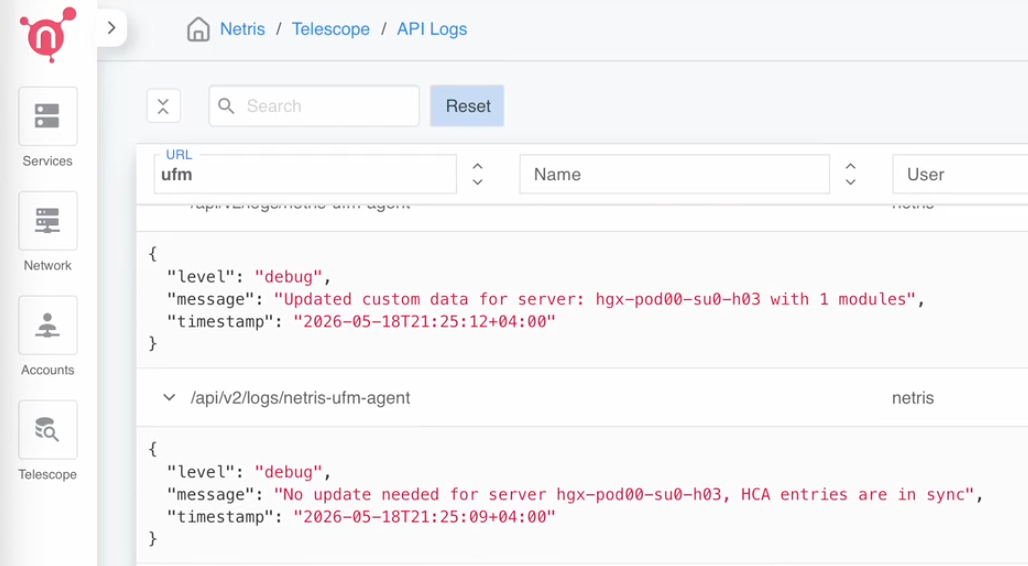Screen dimensions: 1028x566
Task: Click the Accounts label in sidebar
Action: (47, 370)
